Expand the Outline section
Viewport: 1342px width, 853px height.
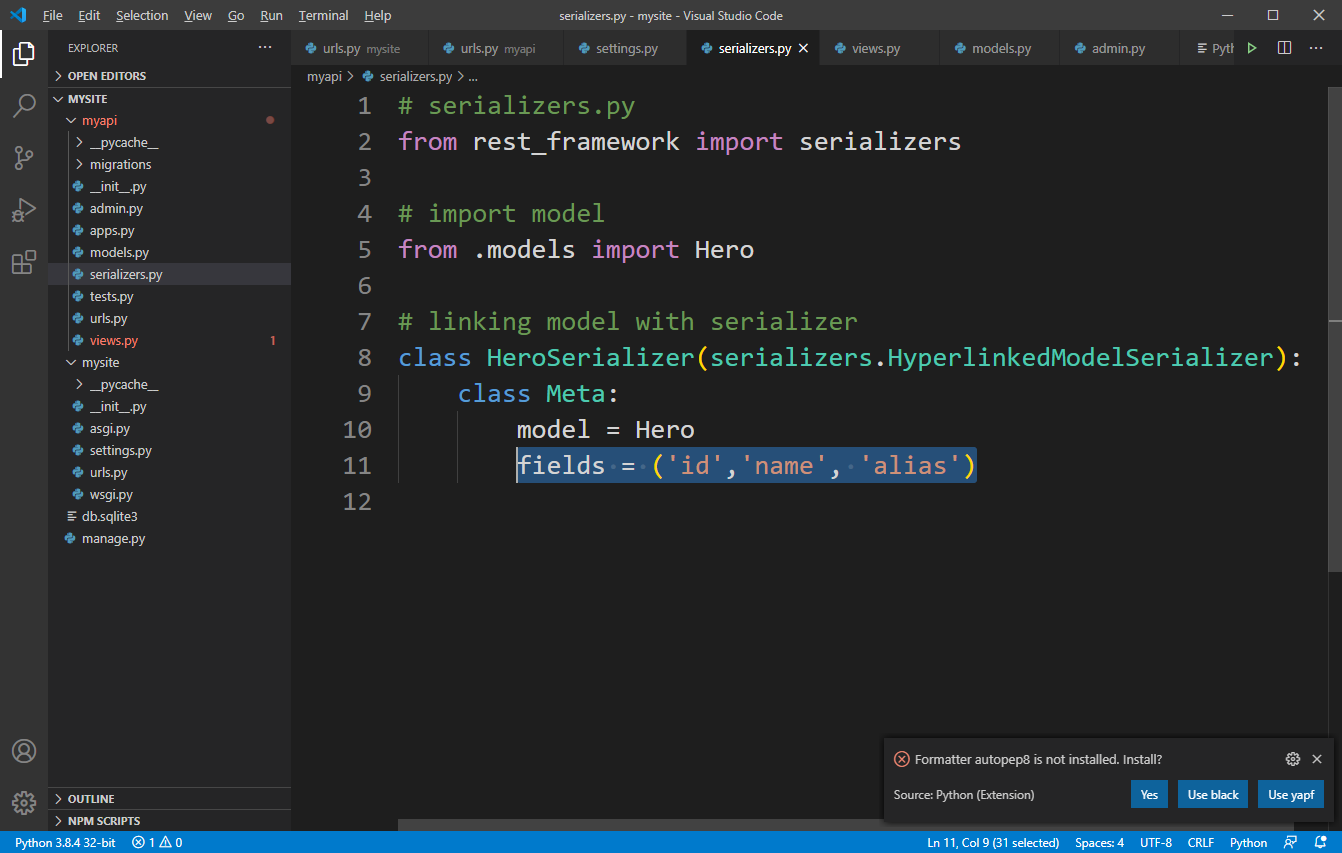click(x=170, y=799)
